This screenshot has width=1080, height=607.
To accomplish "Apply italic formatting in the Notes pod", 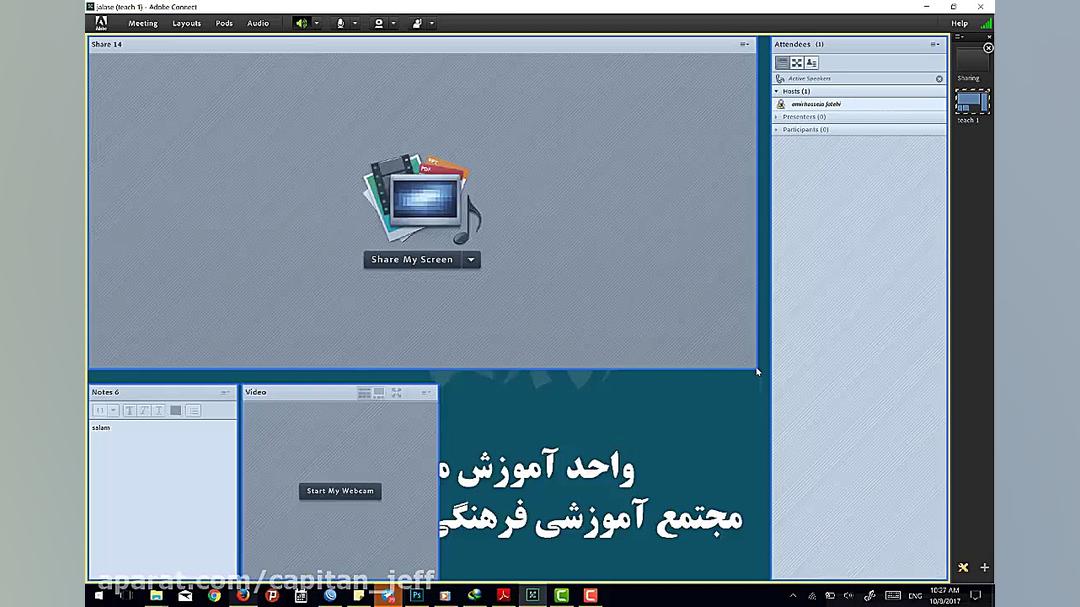I will pos(145,410).
